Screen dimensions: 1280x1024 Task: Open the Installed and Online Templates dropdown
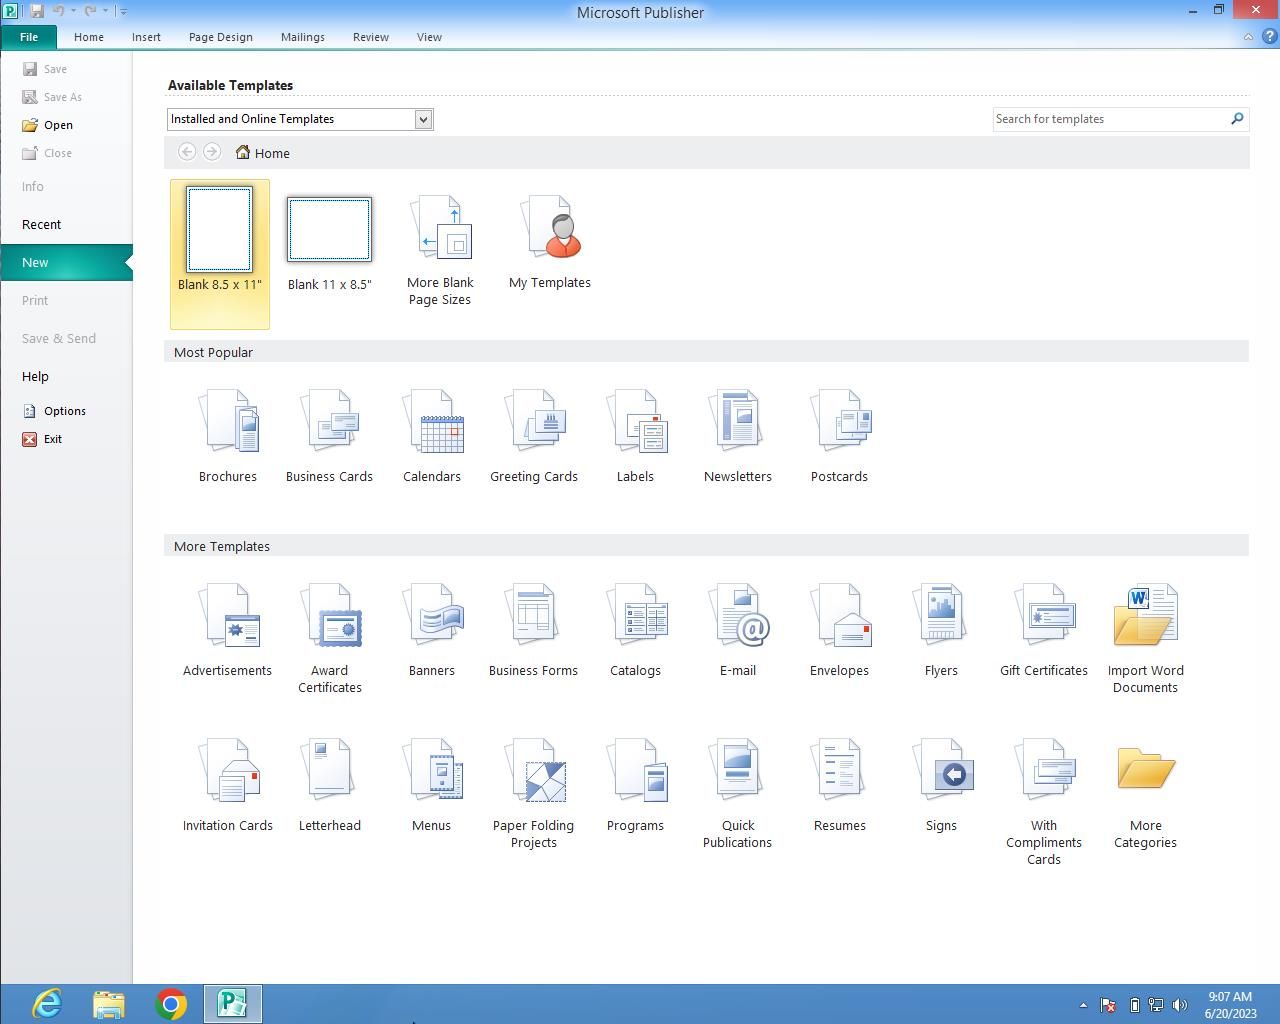pos(423,119)
